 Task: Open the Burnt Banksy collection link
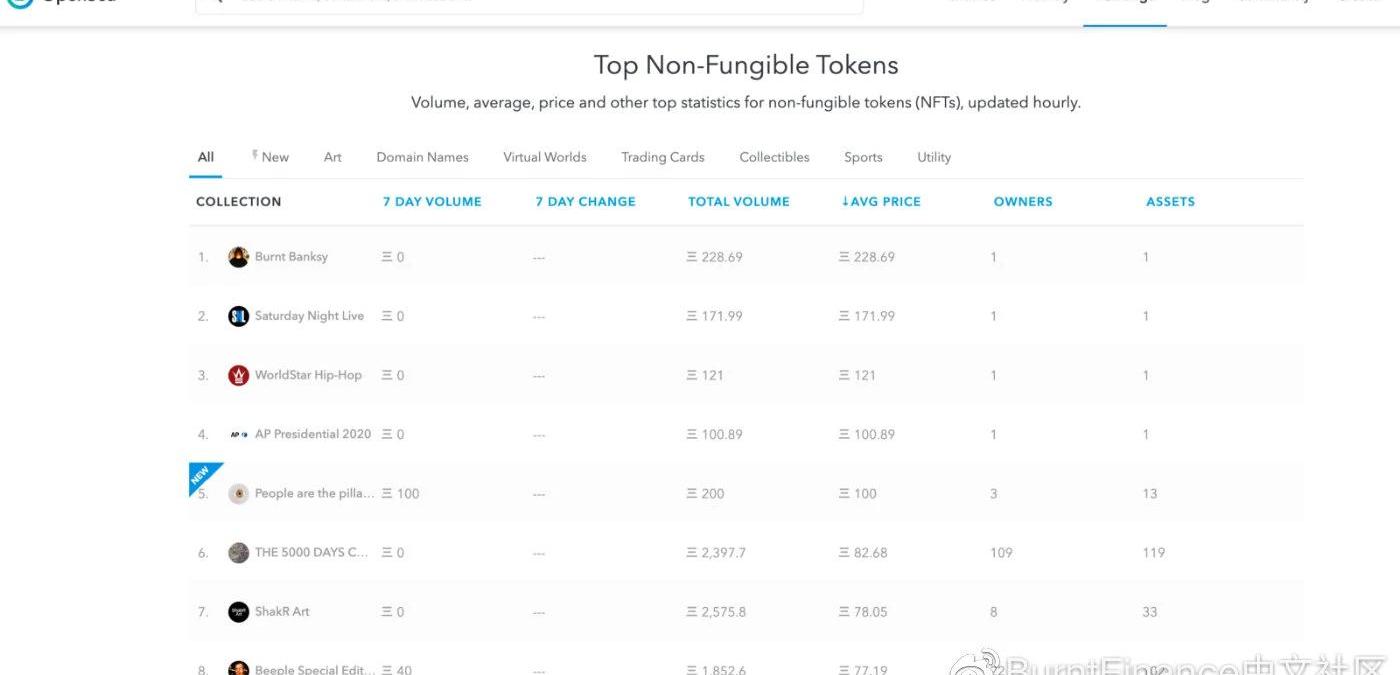(x=291, y=257)
